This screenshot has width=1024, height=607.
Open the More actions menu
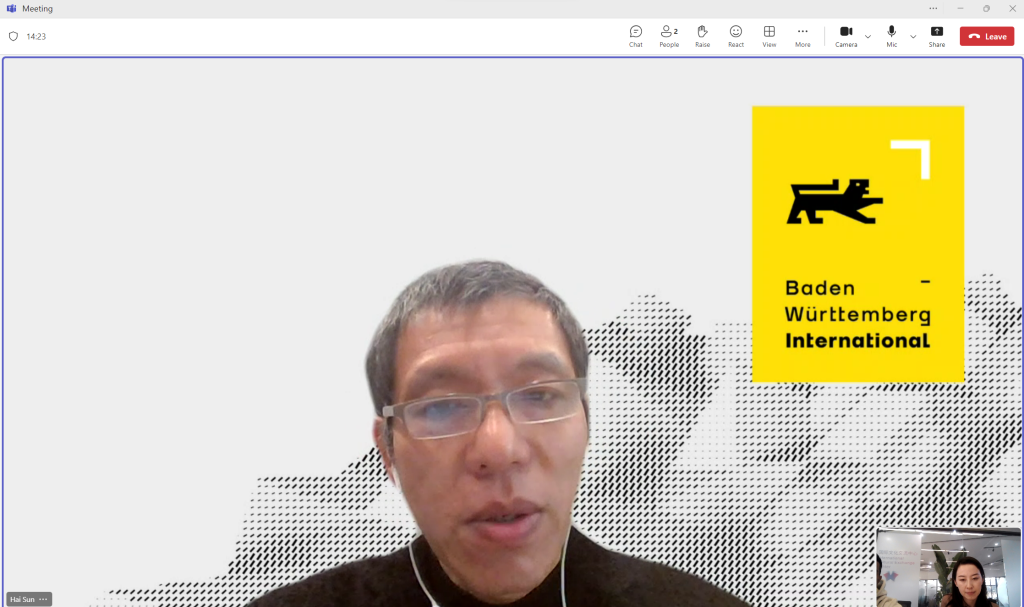click(x=803, y=36)
